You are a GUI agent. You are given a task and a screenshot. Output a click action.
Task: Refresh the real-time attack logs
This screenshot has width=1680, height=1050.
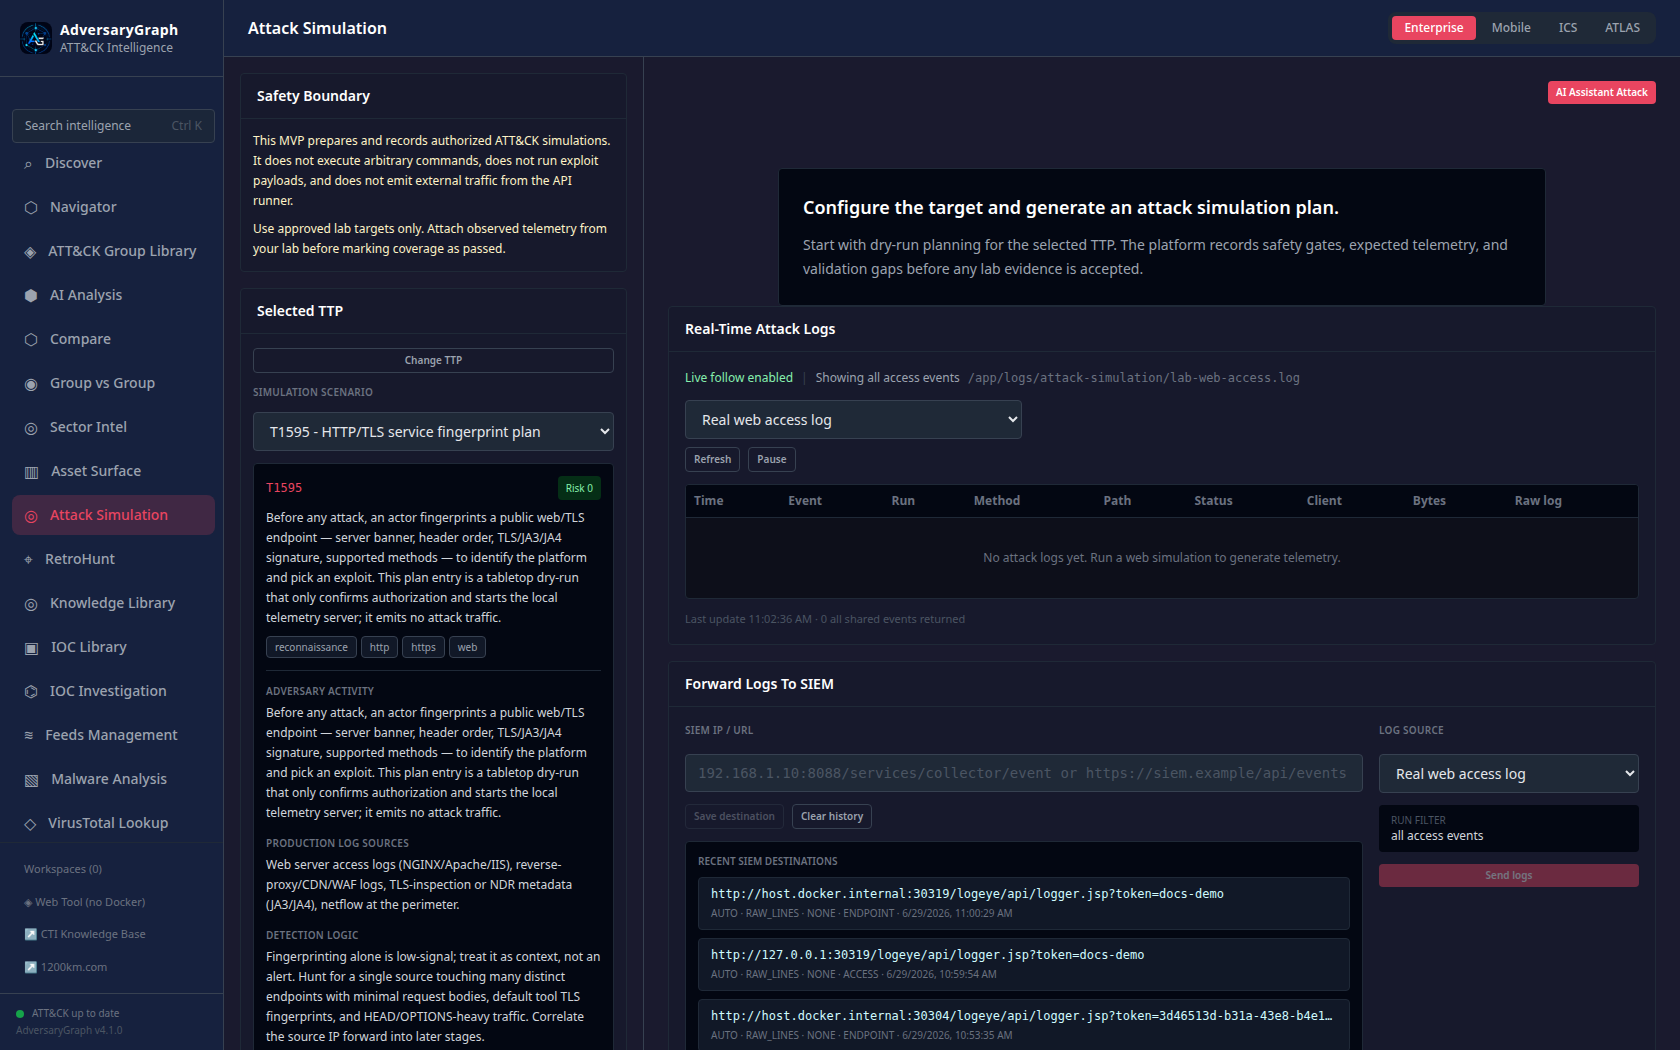click(712, 459)
